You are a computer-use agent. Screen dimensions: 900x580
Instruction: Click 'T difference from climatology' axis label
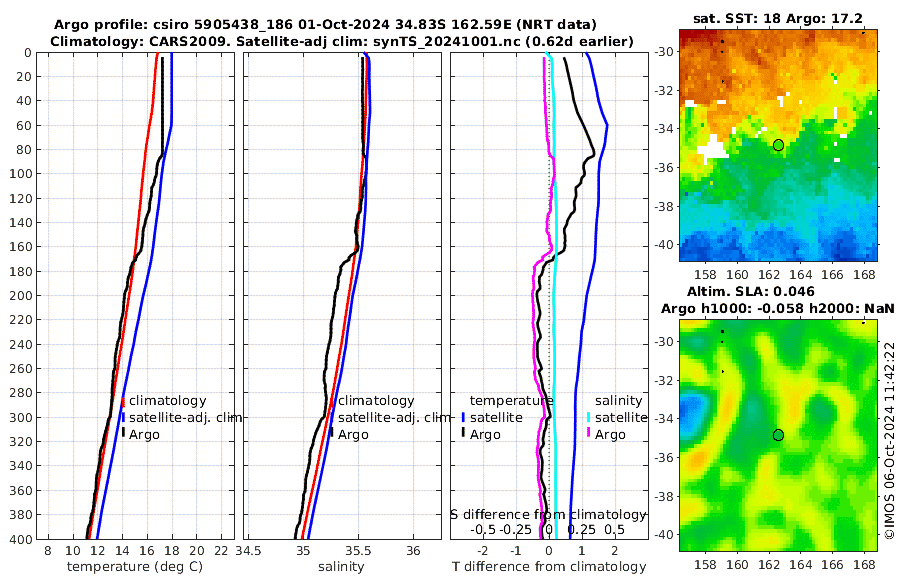click(549, 567)
